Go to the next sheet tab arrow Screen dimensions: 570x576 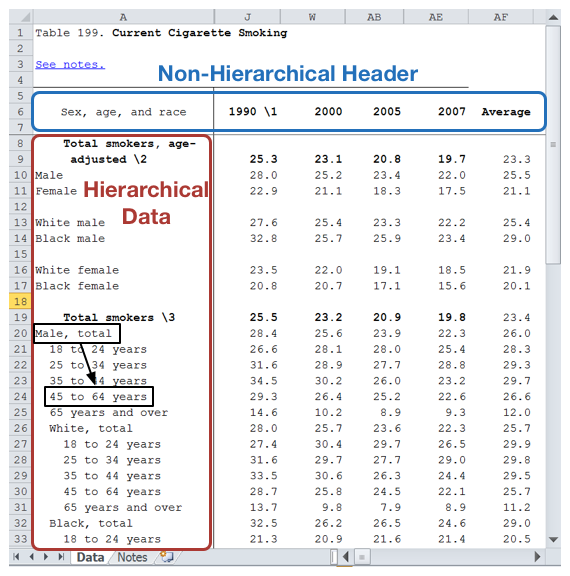pos(46,557)
